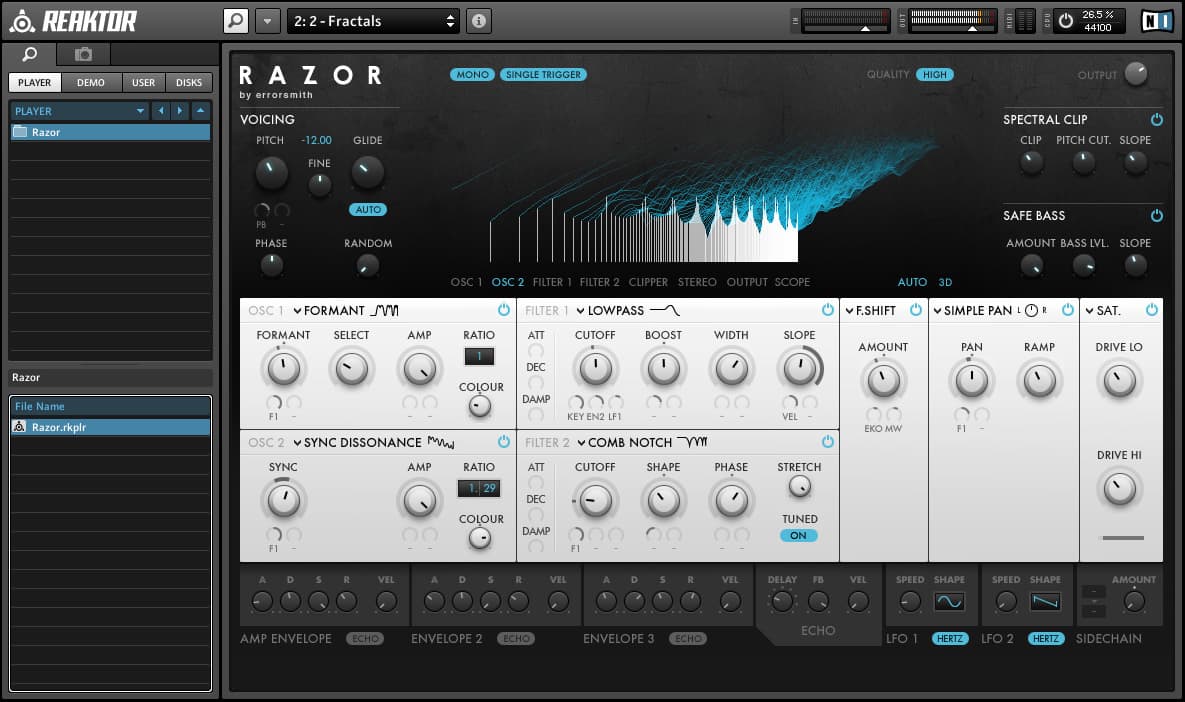
Task: Select LFO 1 sine wave shape icon
Action: (x=949, y=601)
